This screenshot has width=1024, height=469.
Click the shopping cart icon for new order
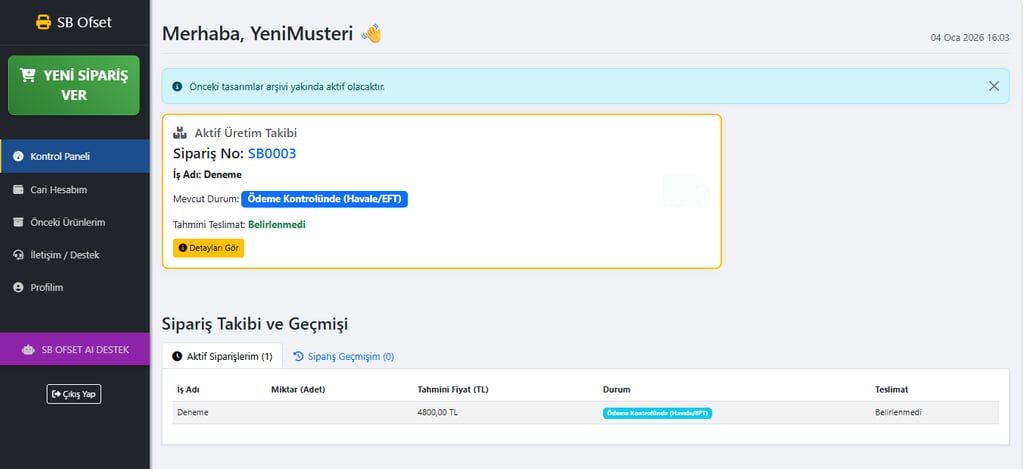pos(27,75)
